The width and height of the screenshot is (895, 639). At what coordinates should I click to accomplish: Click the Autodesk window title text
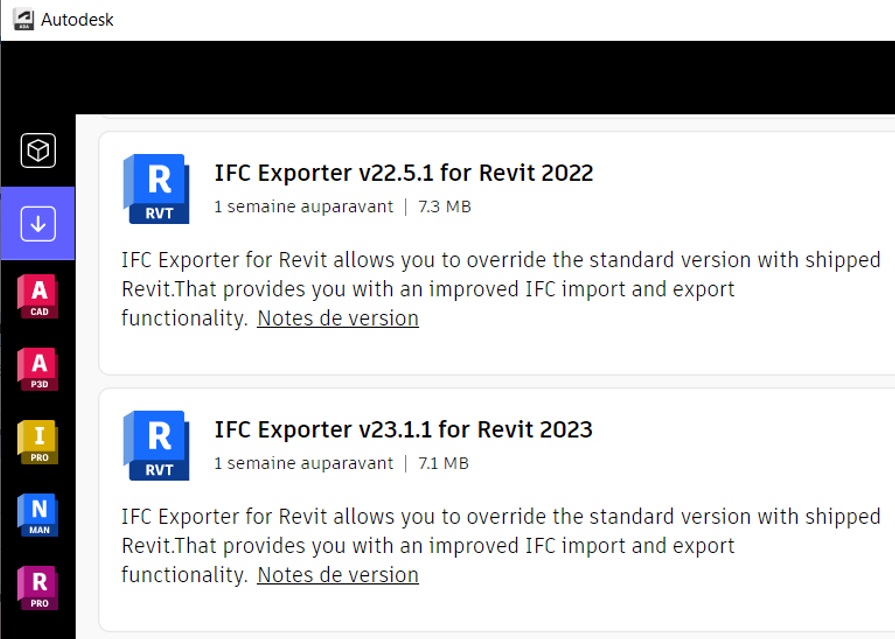coord(77,20)
